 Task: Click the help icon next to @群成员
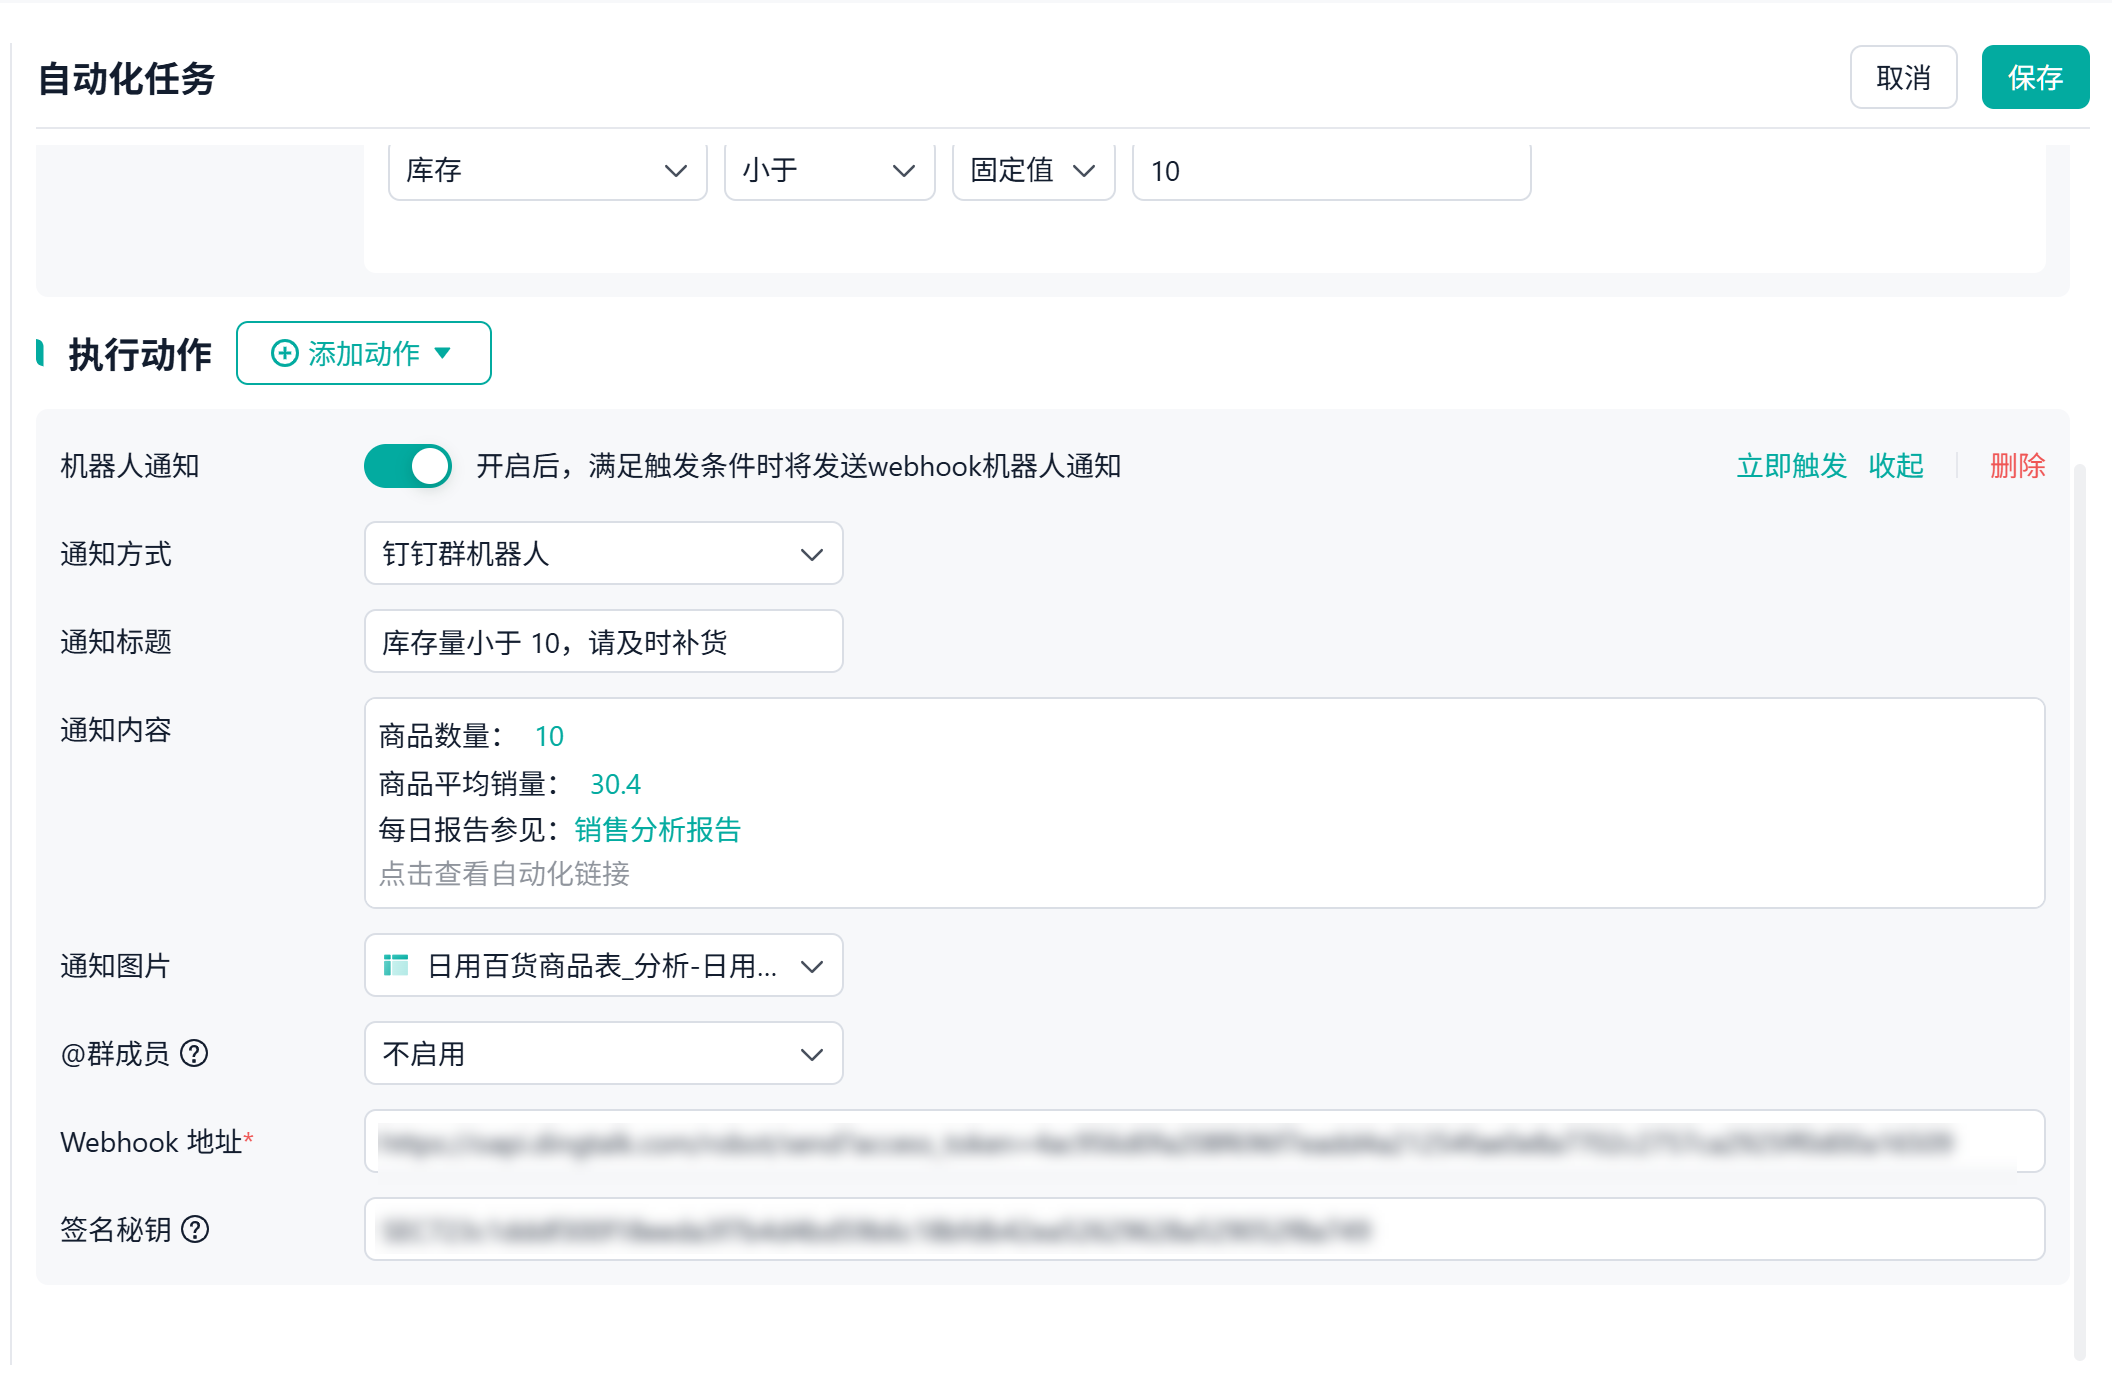(x=194, y=1053)
